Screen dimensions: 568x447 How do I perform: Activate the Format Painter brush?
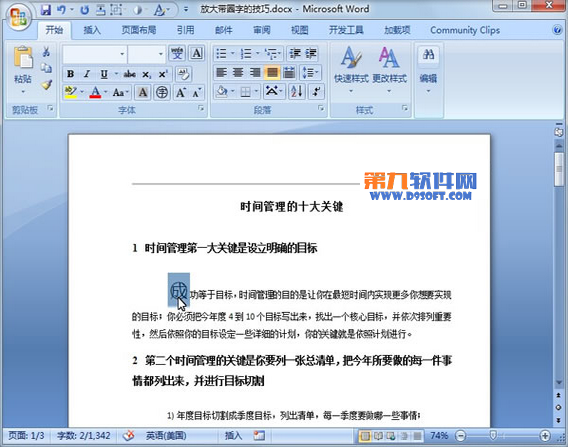46,85
